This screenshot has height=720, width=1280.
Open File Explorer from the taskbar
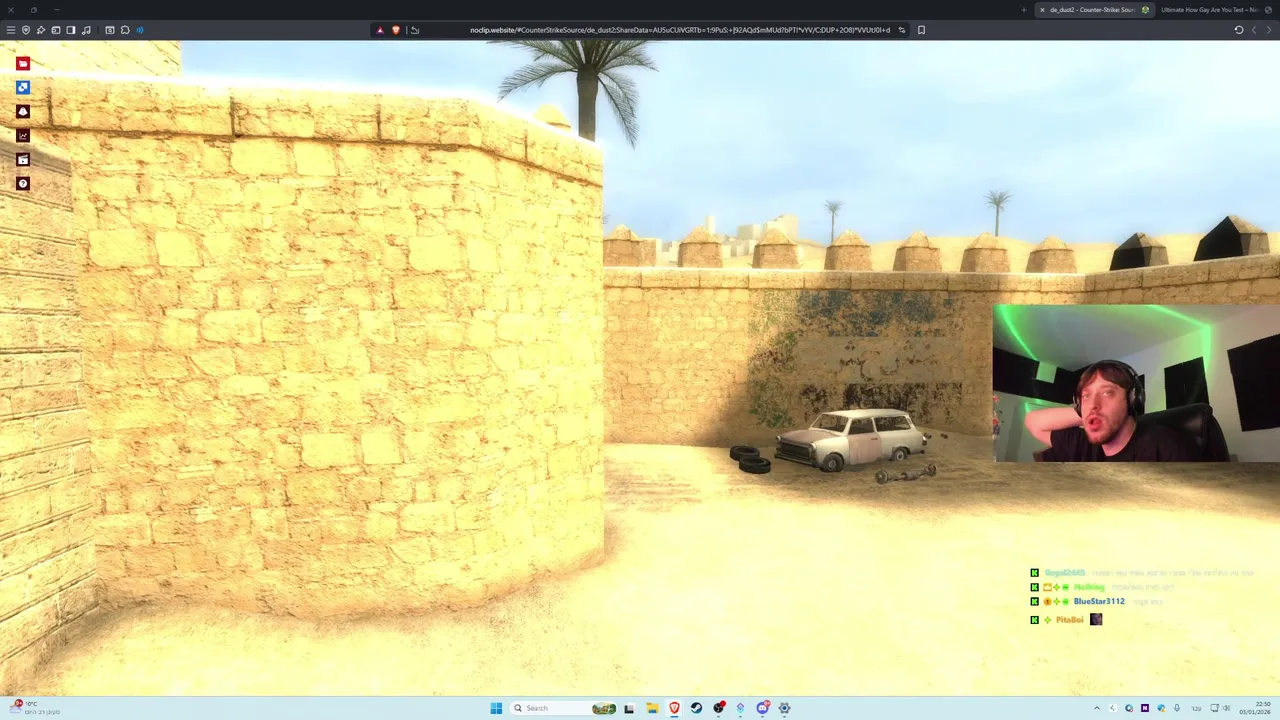click(x=652, y=708)
